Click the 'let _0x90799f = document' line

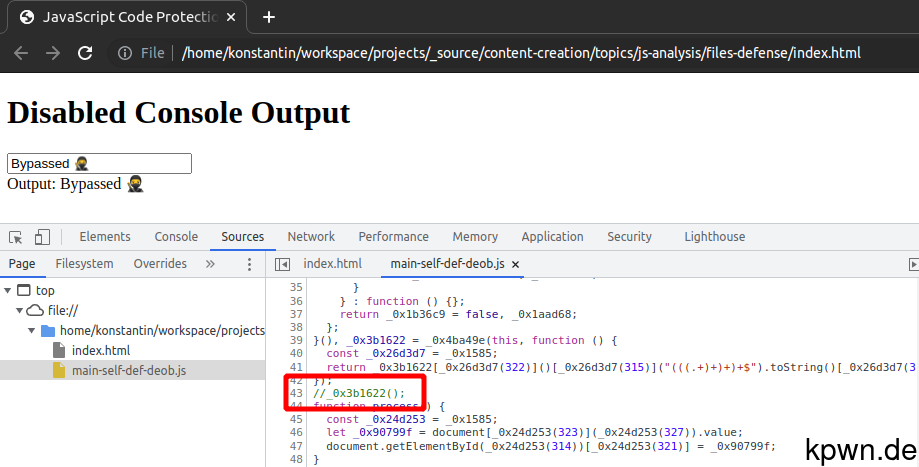tap(535, 432)
